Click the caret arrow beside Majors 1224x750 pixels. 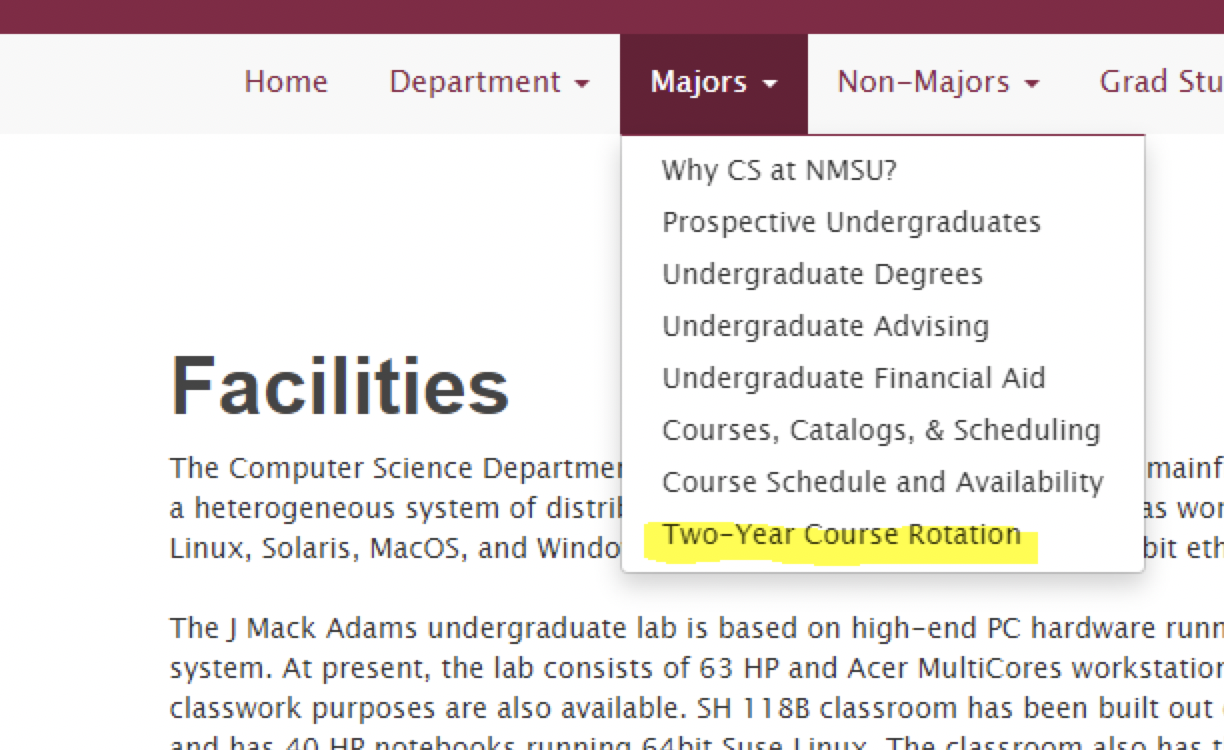[x=770, y=84]
